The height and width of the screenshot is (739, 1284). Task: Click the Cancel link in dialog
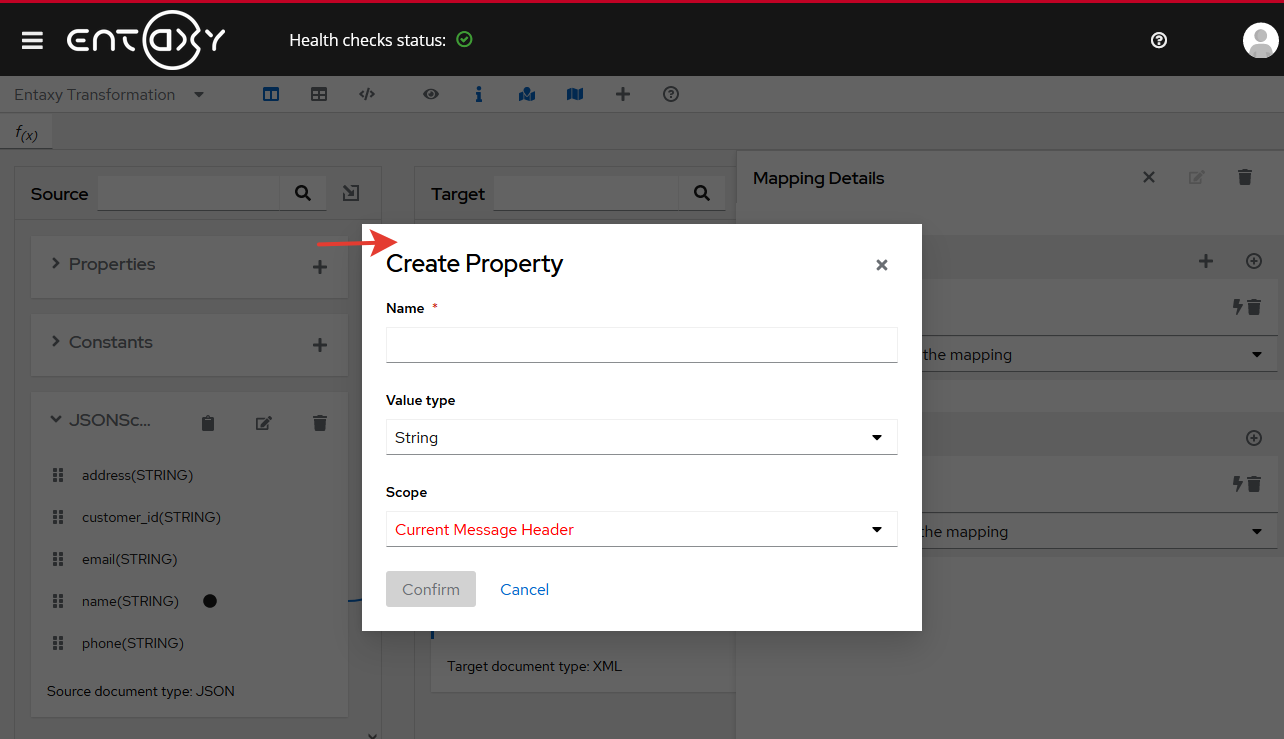click(524, 589)
